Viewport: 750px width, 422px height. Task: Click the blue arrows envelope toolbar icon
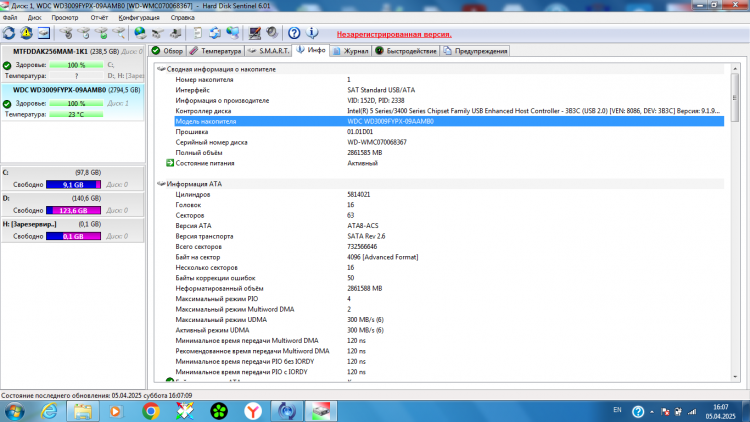click(x=215, y=33)
